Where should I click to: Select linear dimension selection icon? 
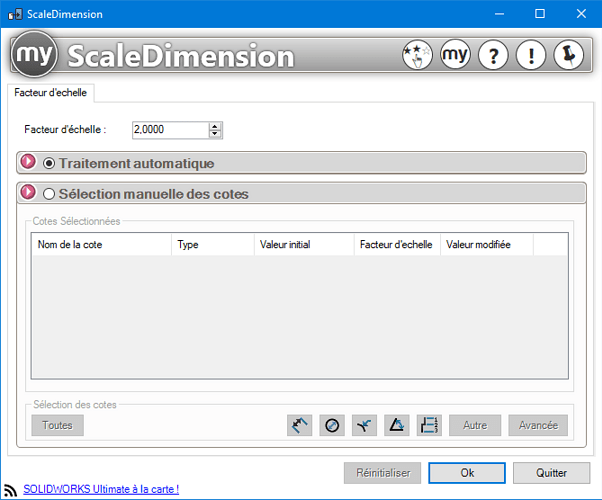(x=299, y=425)
